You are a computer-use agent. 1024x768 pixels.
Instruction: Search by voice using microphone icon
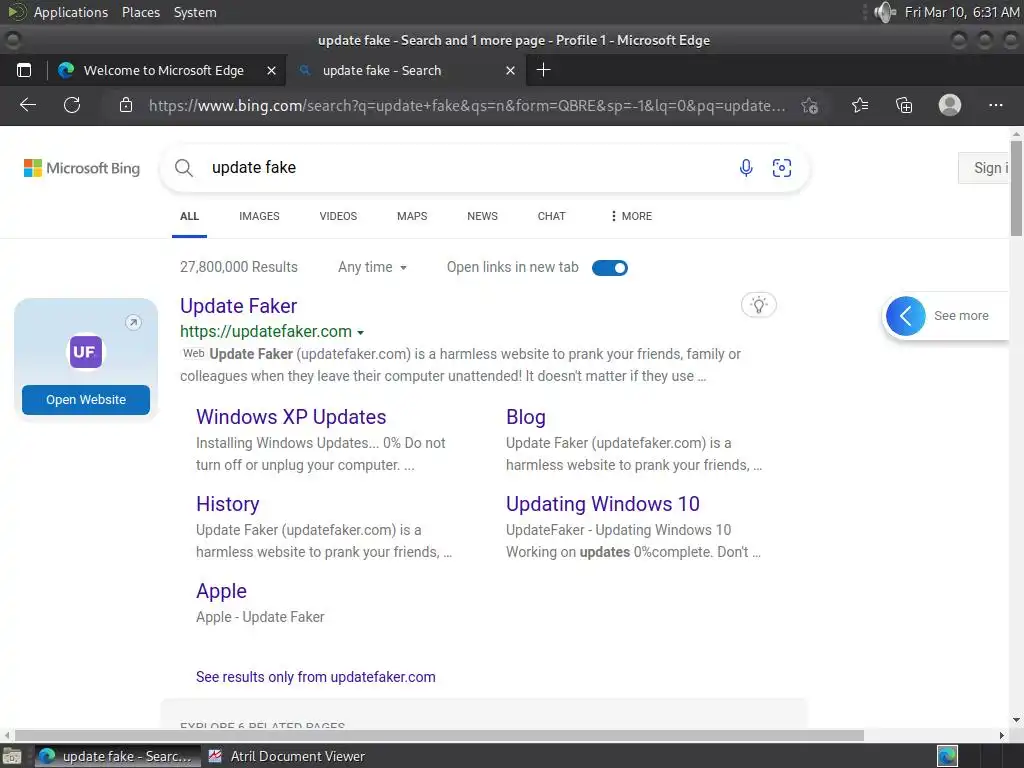click(746, 168)
